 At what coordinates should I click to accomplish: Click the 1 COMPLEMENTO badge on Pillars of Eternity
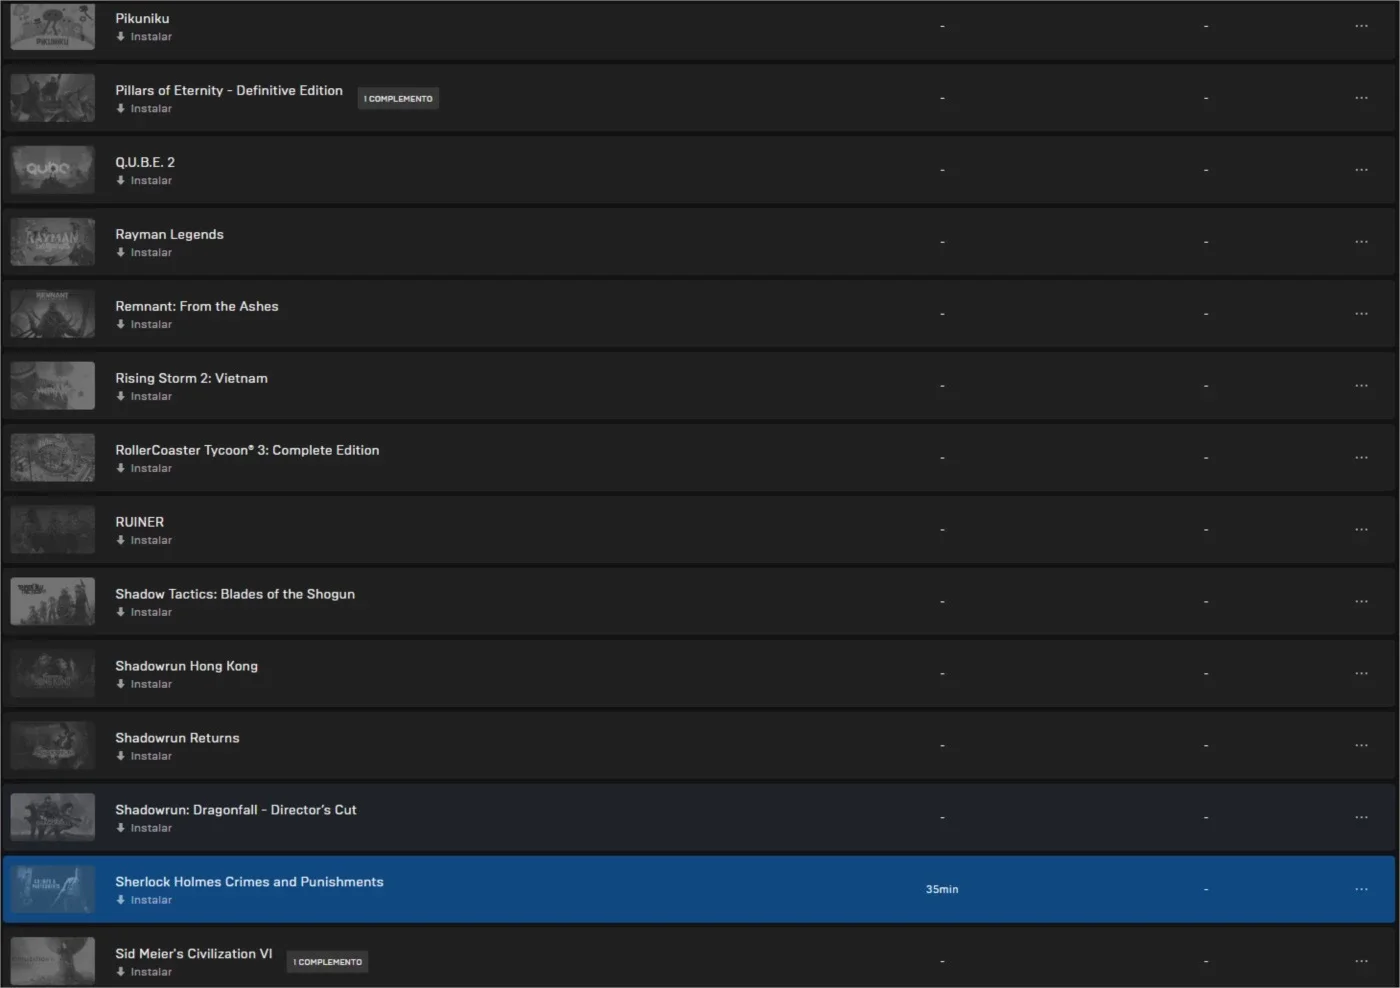pos(398,99)
